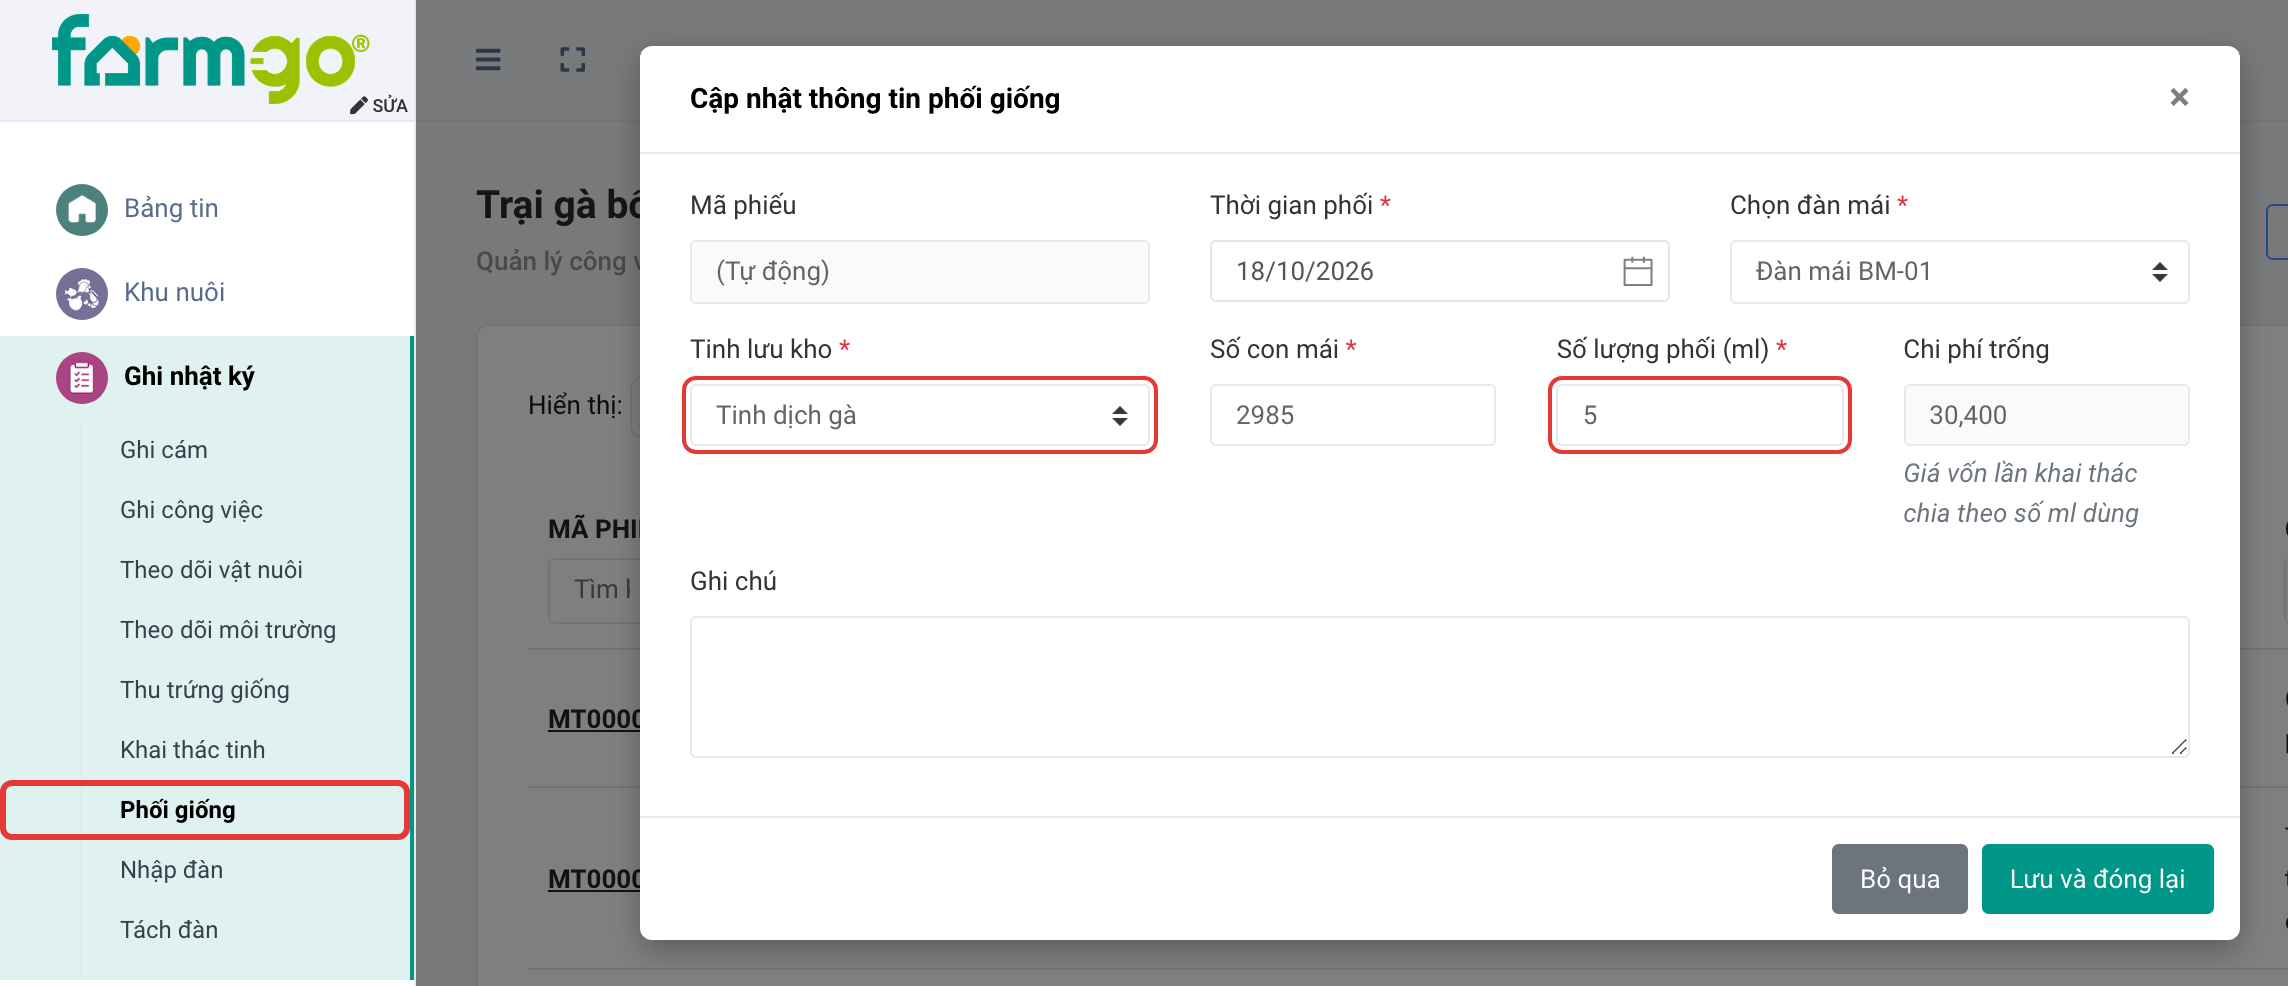Viewport: 2288px width, 986px height.
Task: Open the Tinh lưu kho dropdown
Action: click(x=920, y=415)
